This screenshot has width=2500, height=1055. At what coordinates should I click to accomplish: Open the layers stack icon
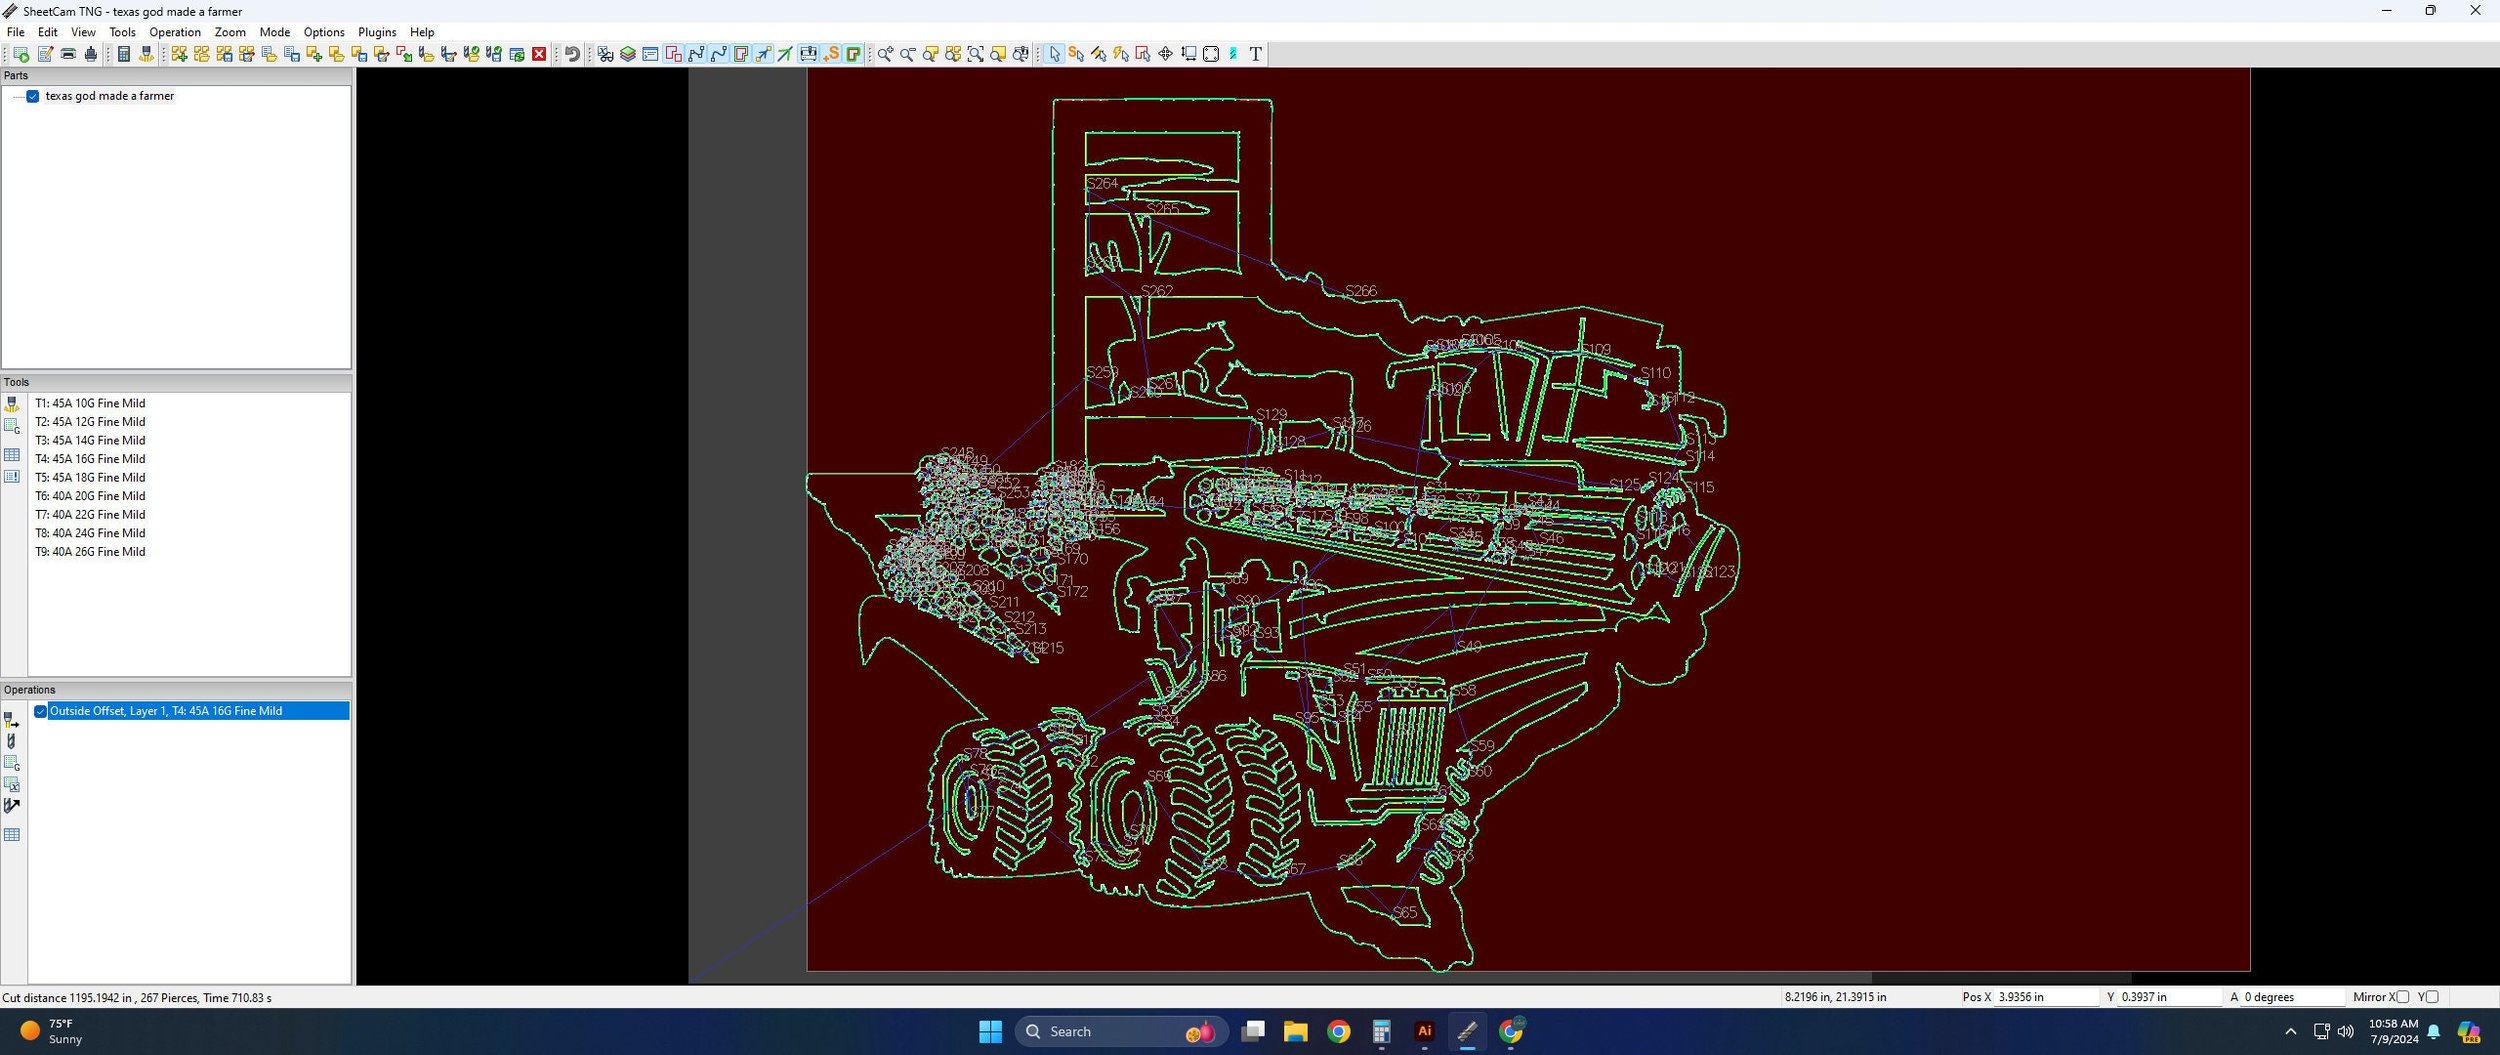(628, 54)
